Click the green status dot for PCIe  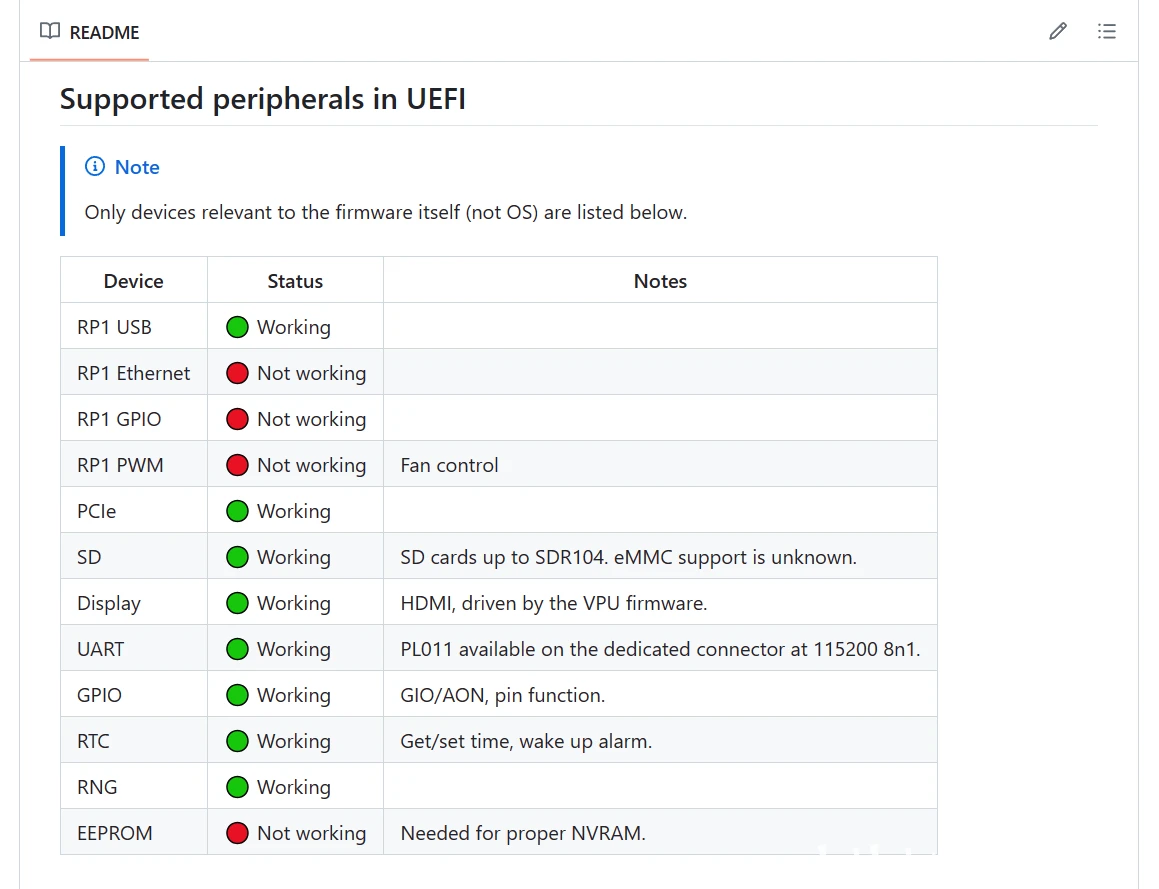tap(237, 511)
